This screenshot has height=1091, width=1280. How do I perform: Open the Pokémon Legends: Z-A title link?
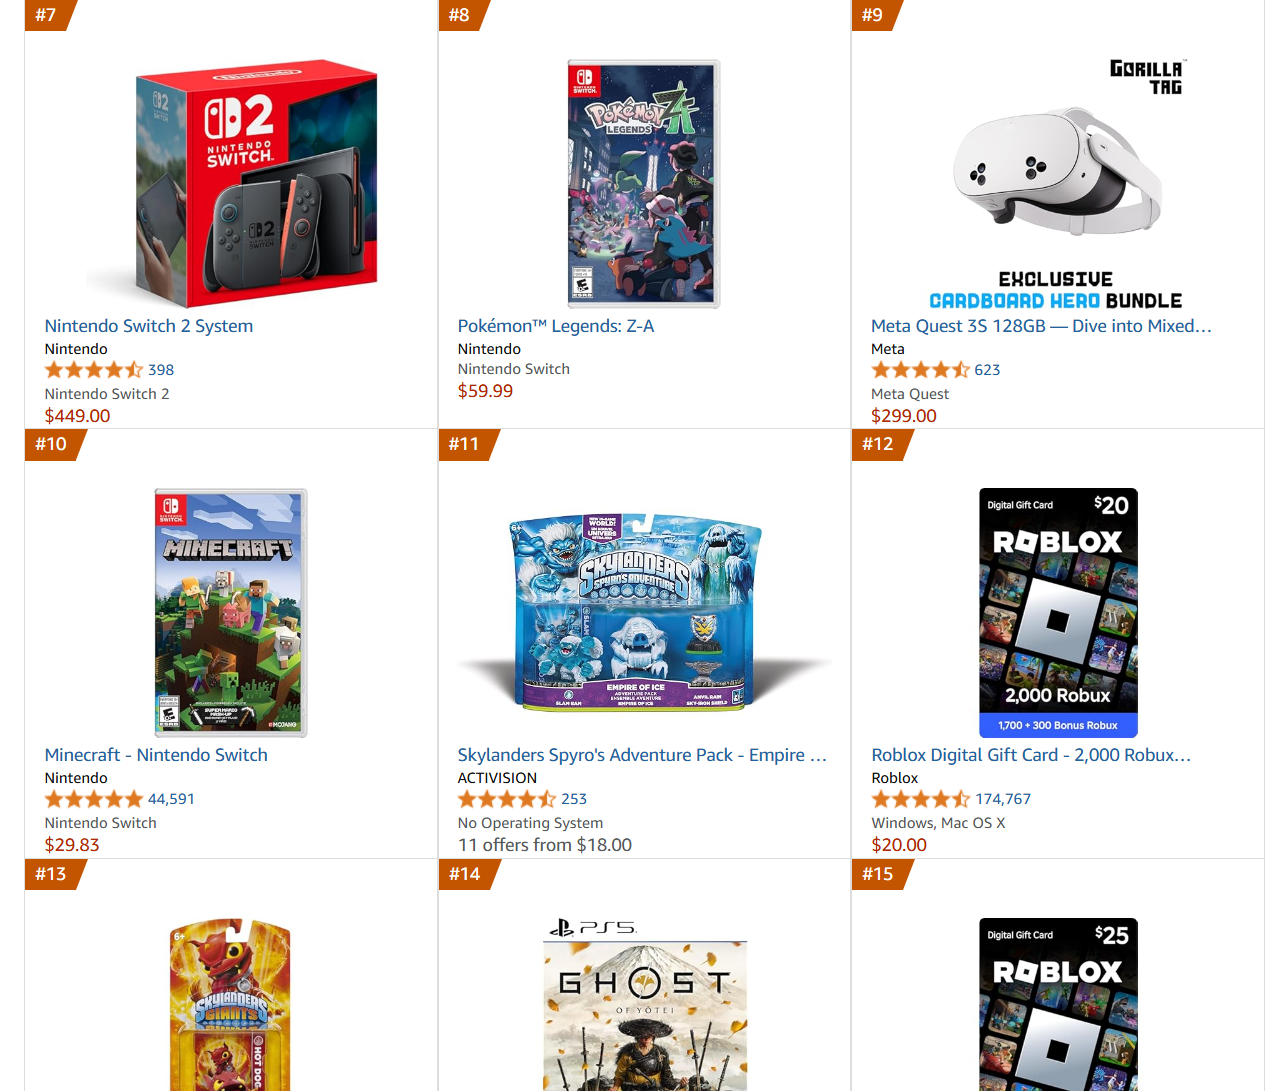(x=556, y=326)
